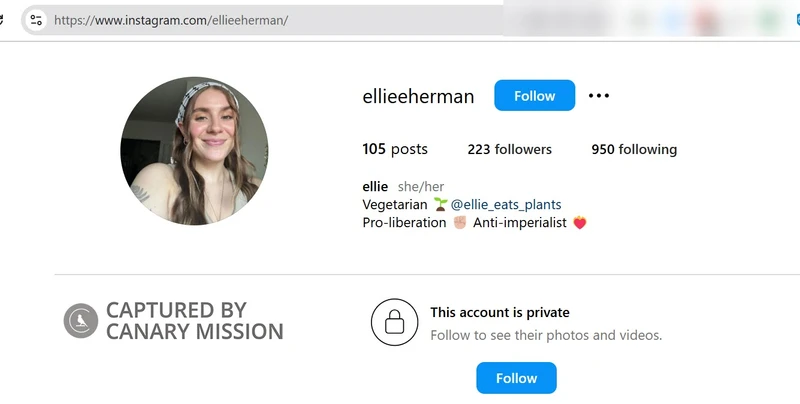Screen dimensions: 800x404
Task: Click the blue shield icon at toolbar edge
Action: 797,20
